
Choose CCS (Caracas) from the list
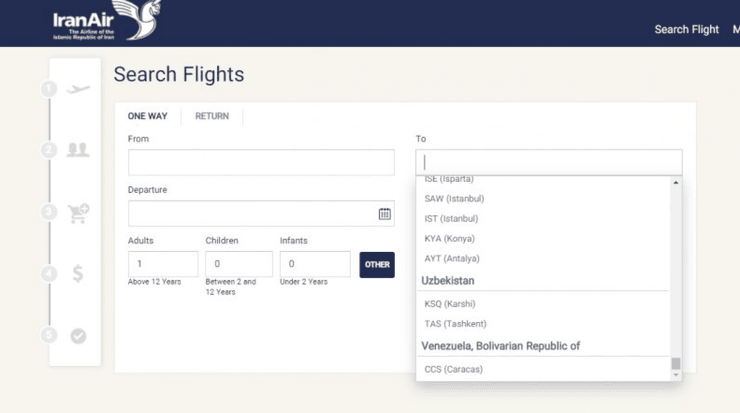pyautogui.click(x=453, y=369)
